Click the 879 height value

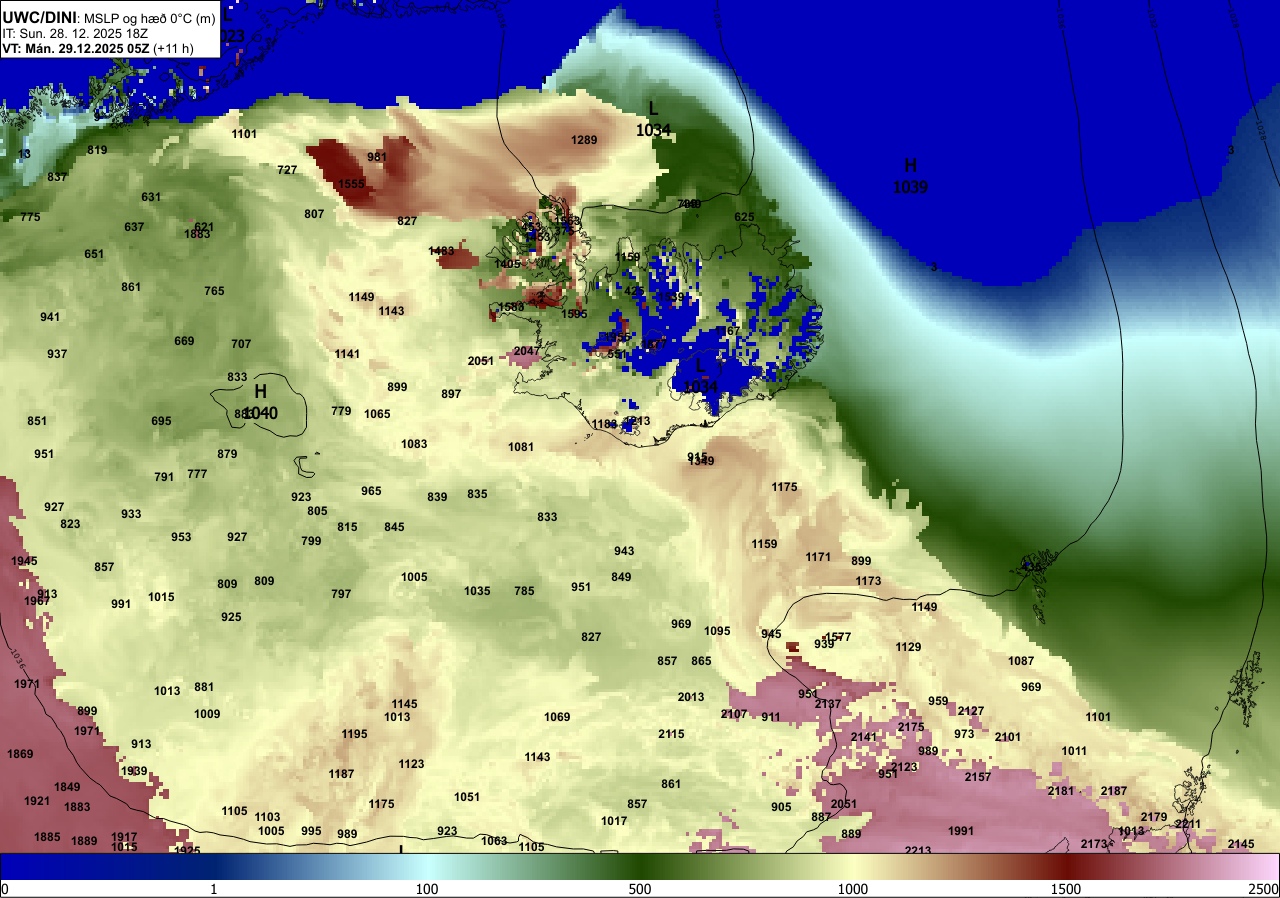227,454
